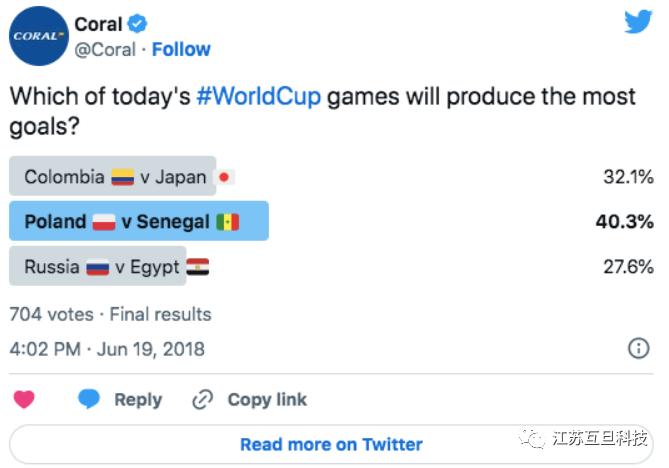This screenshot has height=468, width=669.
Task: Click the Coral display name
Action: [x=98, y=24]
